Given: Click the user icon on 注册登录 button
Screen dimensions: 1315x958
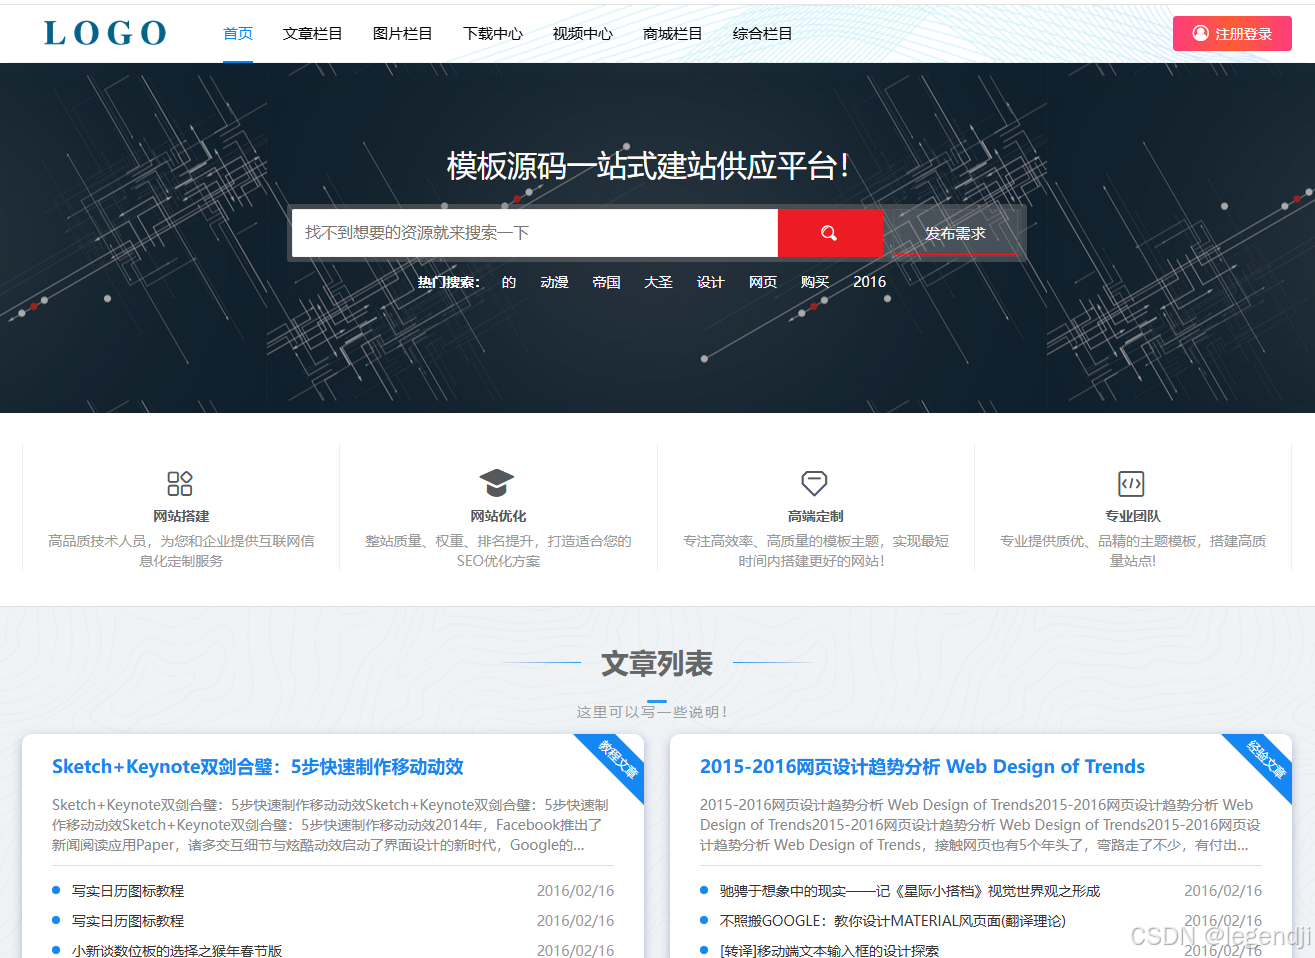Looking at the screenshot, I should click(1200, 33).
